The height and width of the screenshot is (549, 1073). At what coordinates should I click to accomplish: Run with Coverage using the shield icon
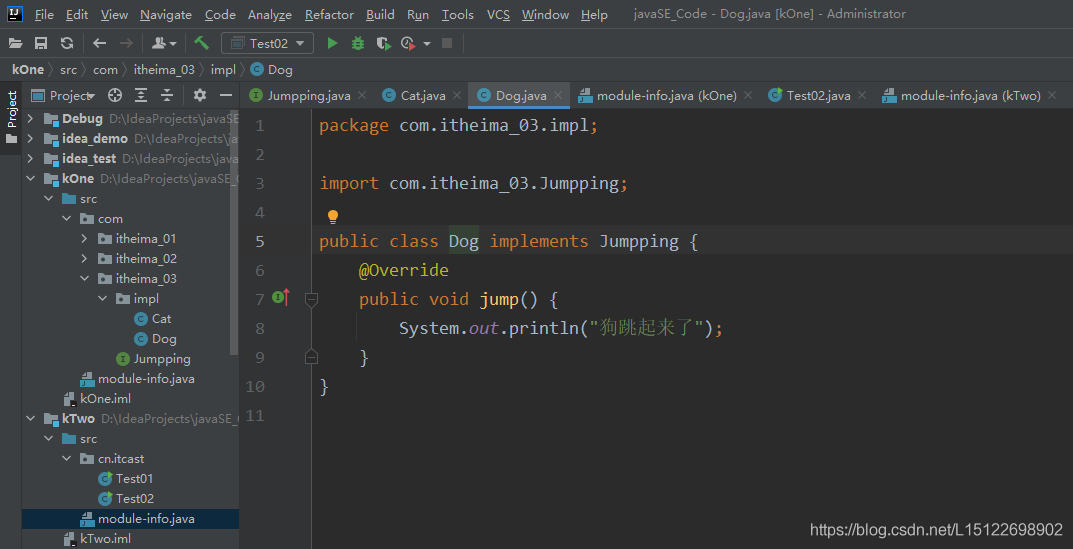tap(383, 43)
